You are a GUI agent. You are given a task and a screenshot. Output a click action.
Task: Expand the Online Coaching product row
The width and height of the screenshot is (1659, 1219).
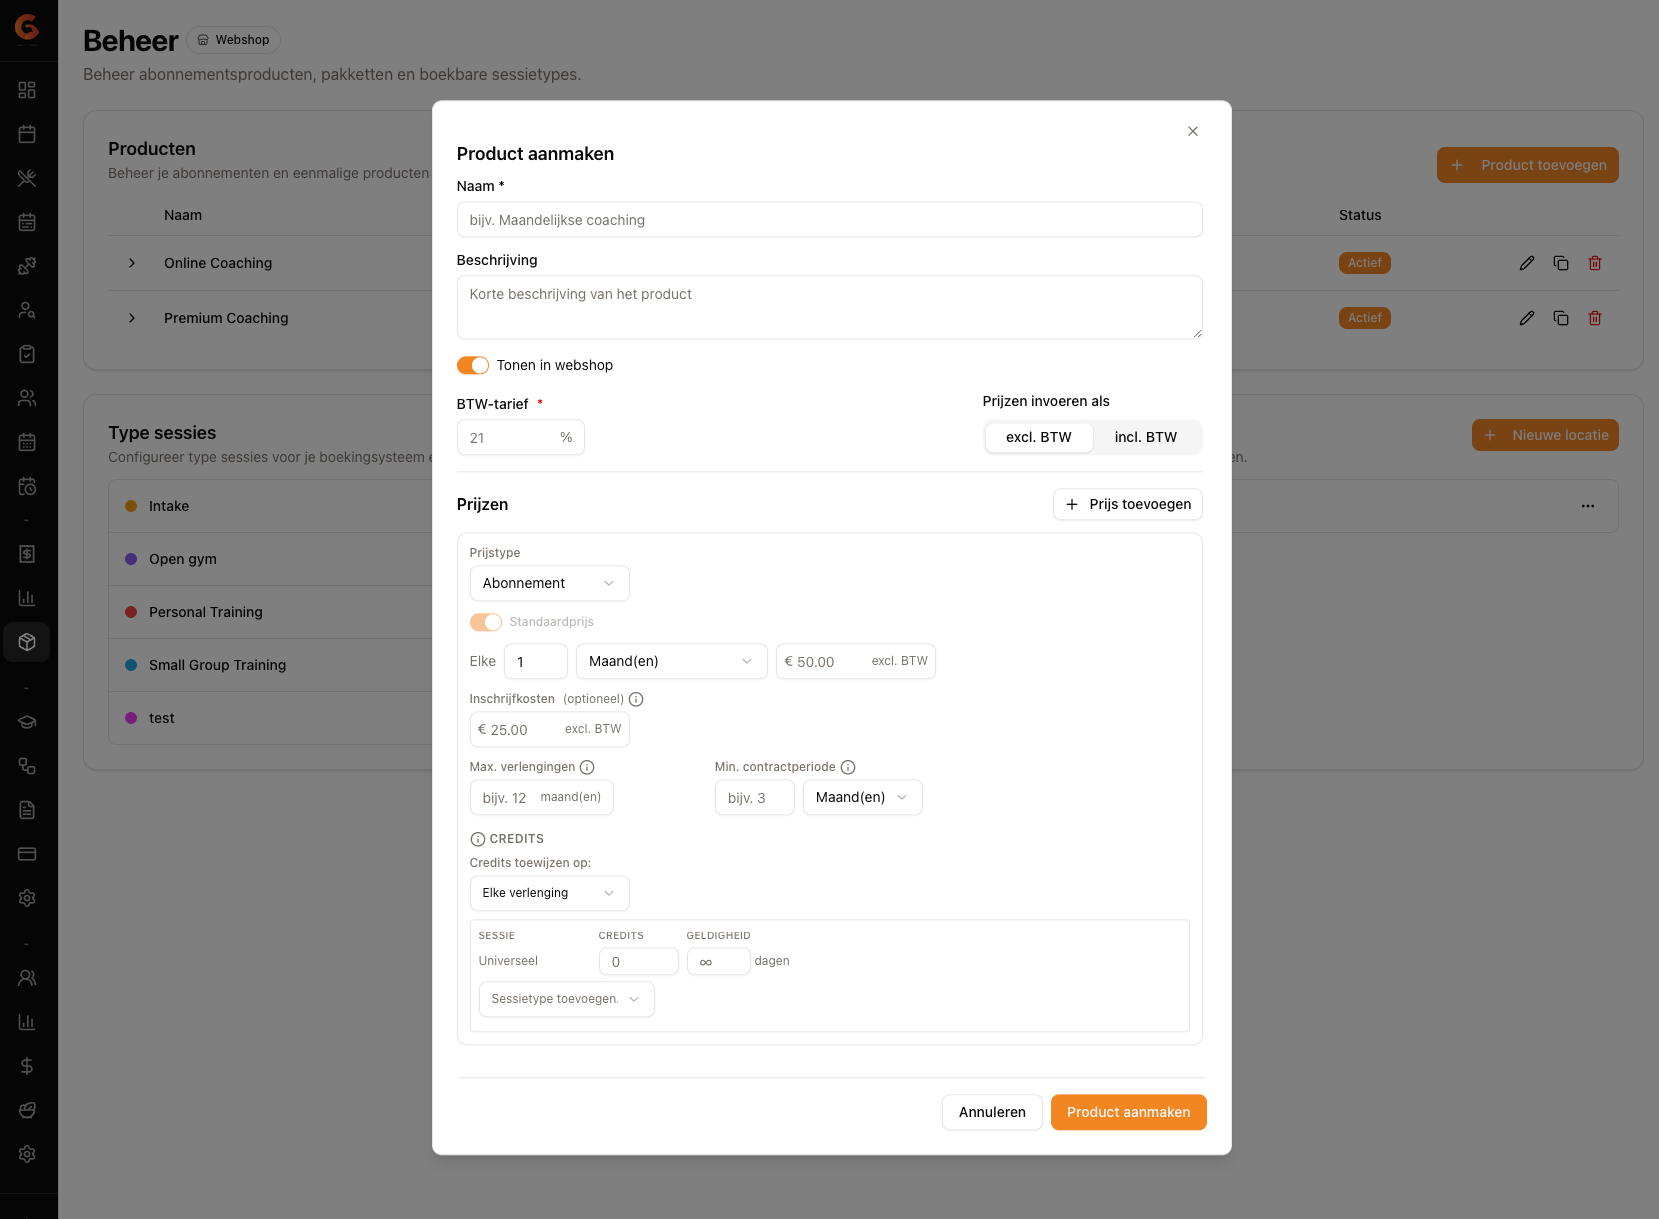pyautogui.click(x=132, y=263)
